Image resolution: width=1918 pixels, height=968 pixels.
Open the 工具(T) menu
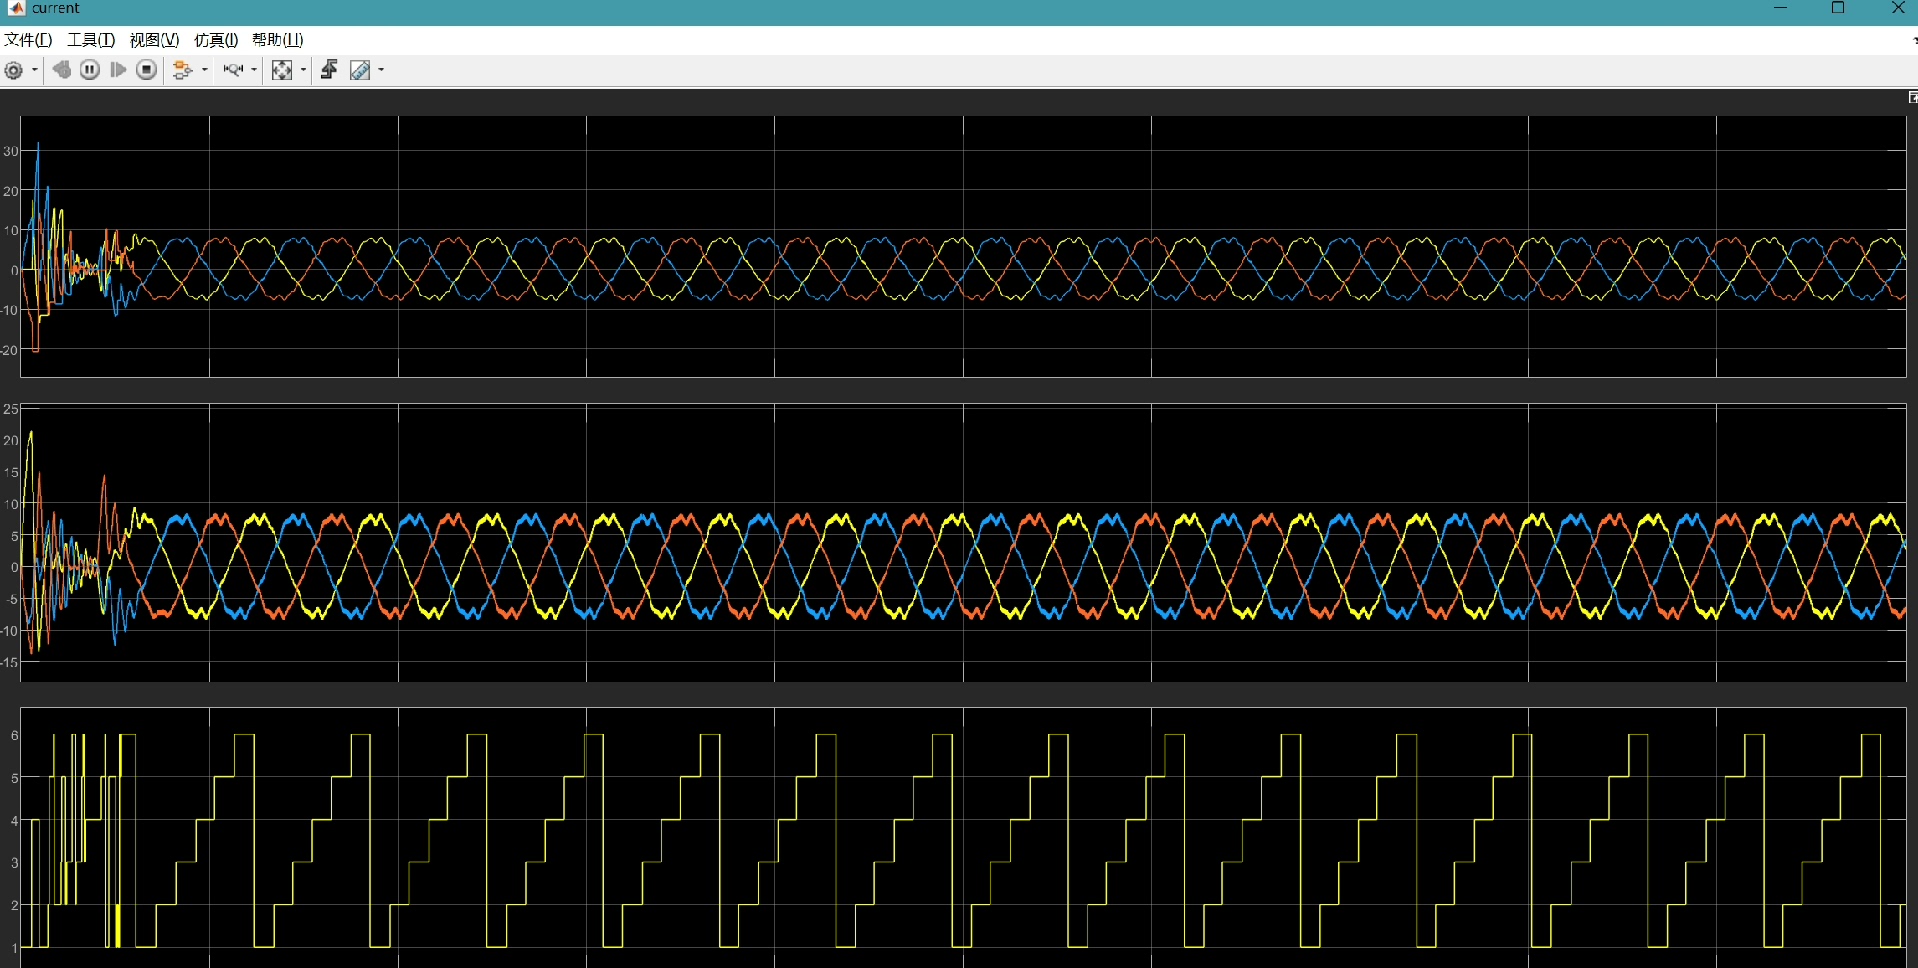[x=91, y=40]
